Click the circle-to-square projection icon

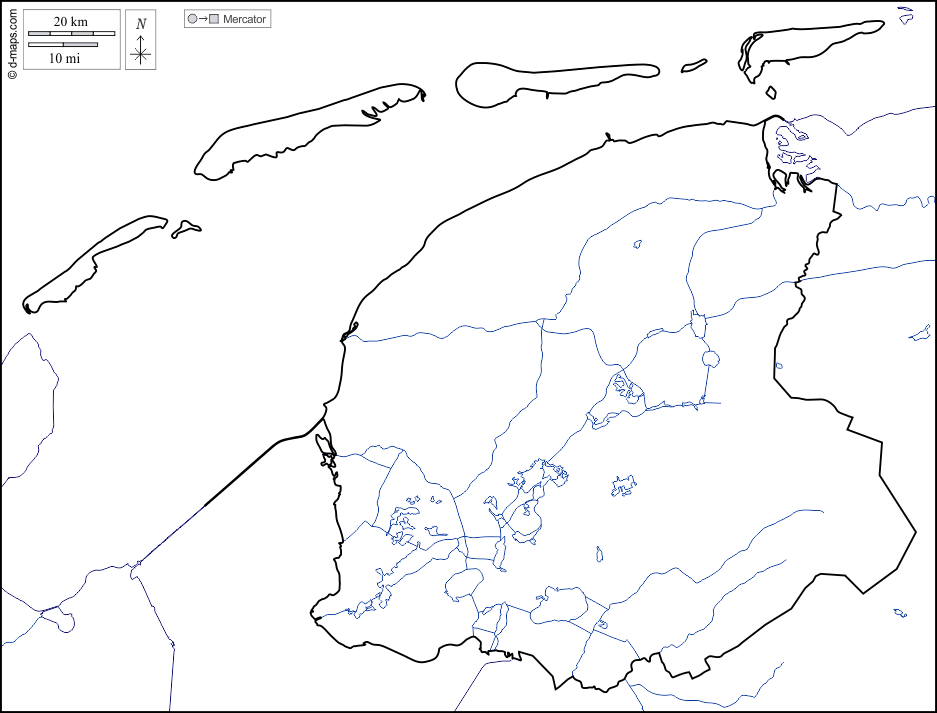click(x=203, y=19)
